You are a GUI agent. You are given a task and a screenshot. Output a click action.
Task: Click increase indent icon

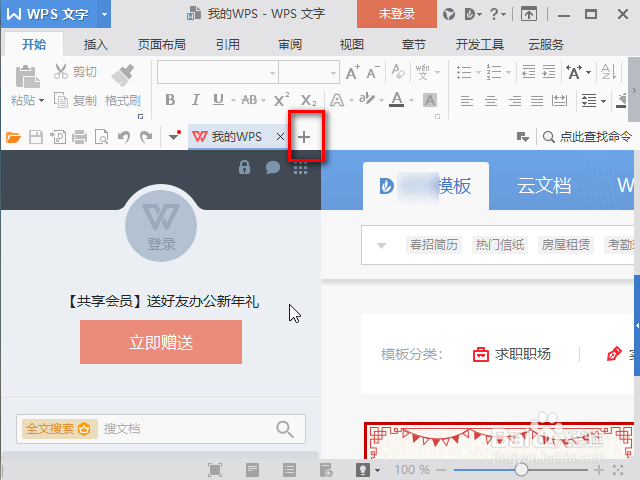[549, 72]
